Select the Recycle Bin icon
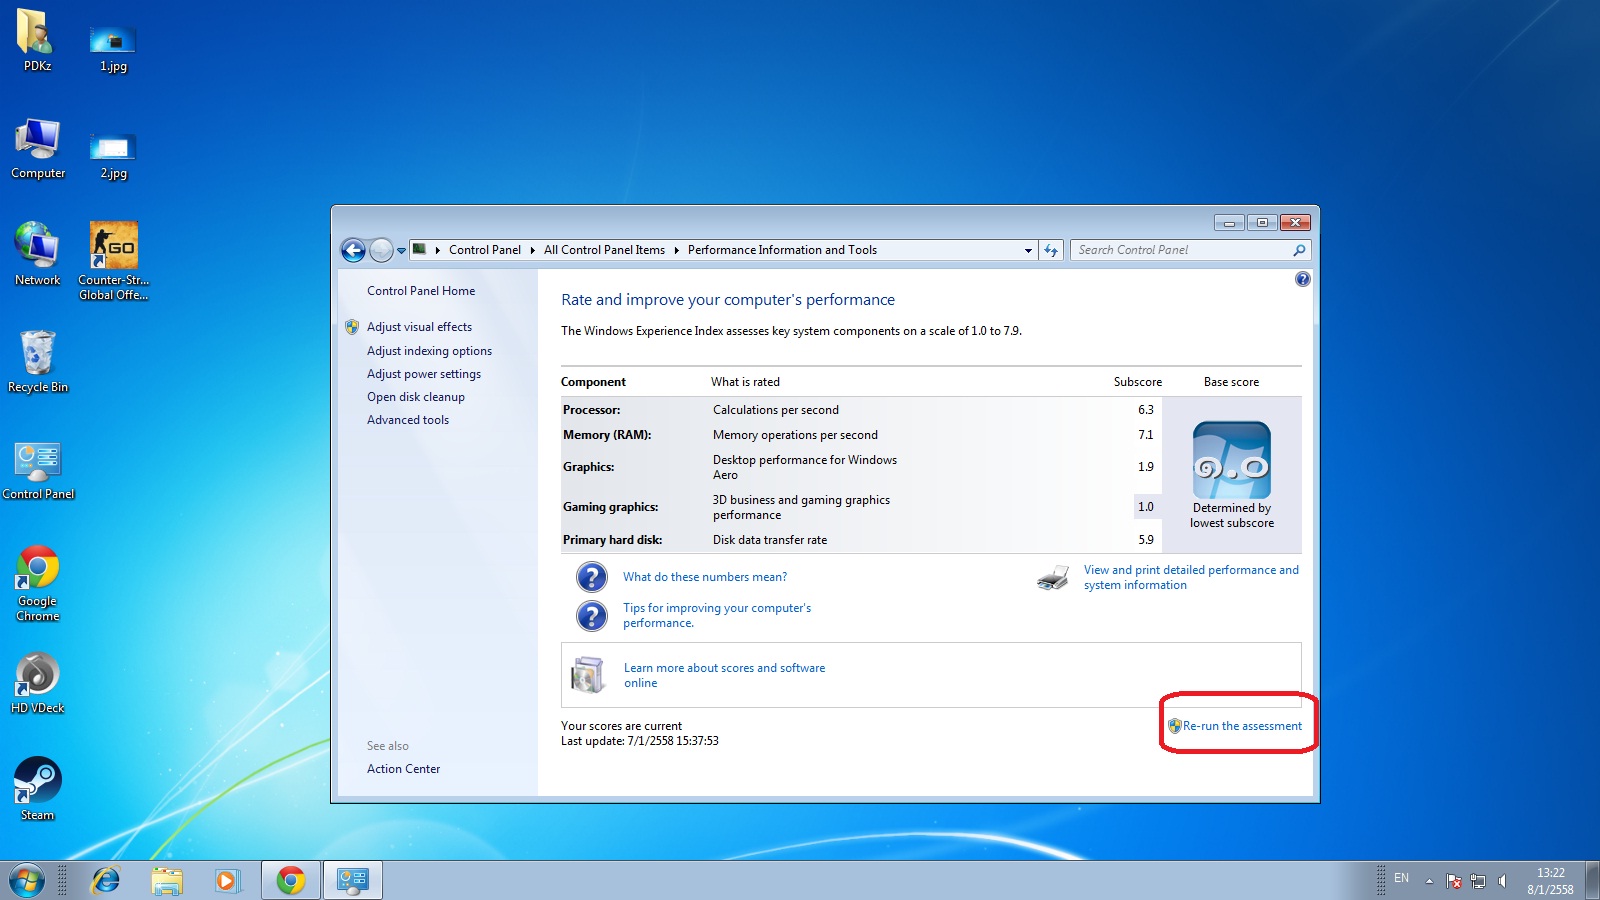The image size is (1600, 900). click(38, 361)
